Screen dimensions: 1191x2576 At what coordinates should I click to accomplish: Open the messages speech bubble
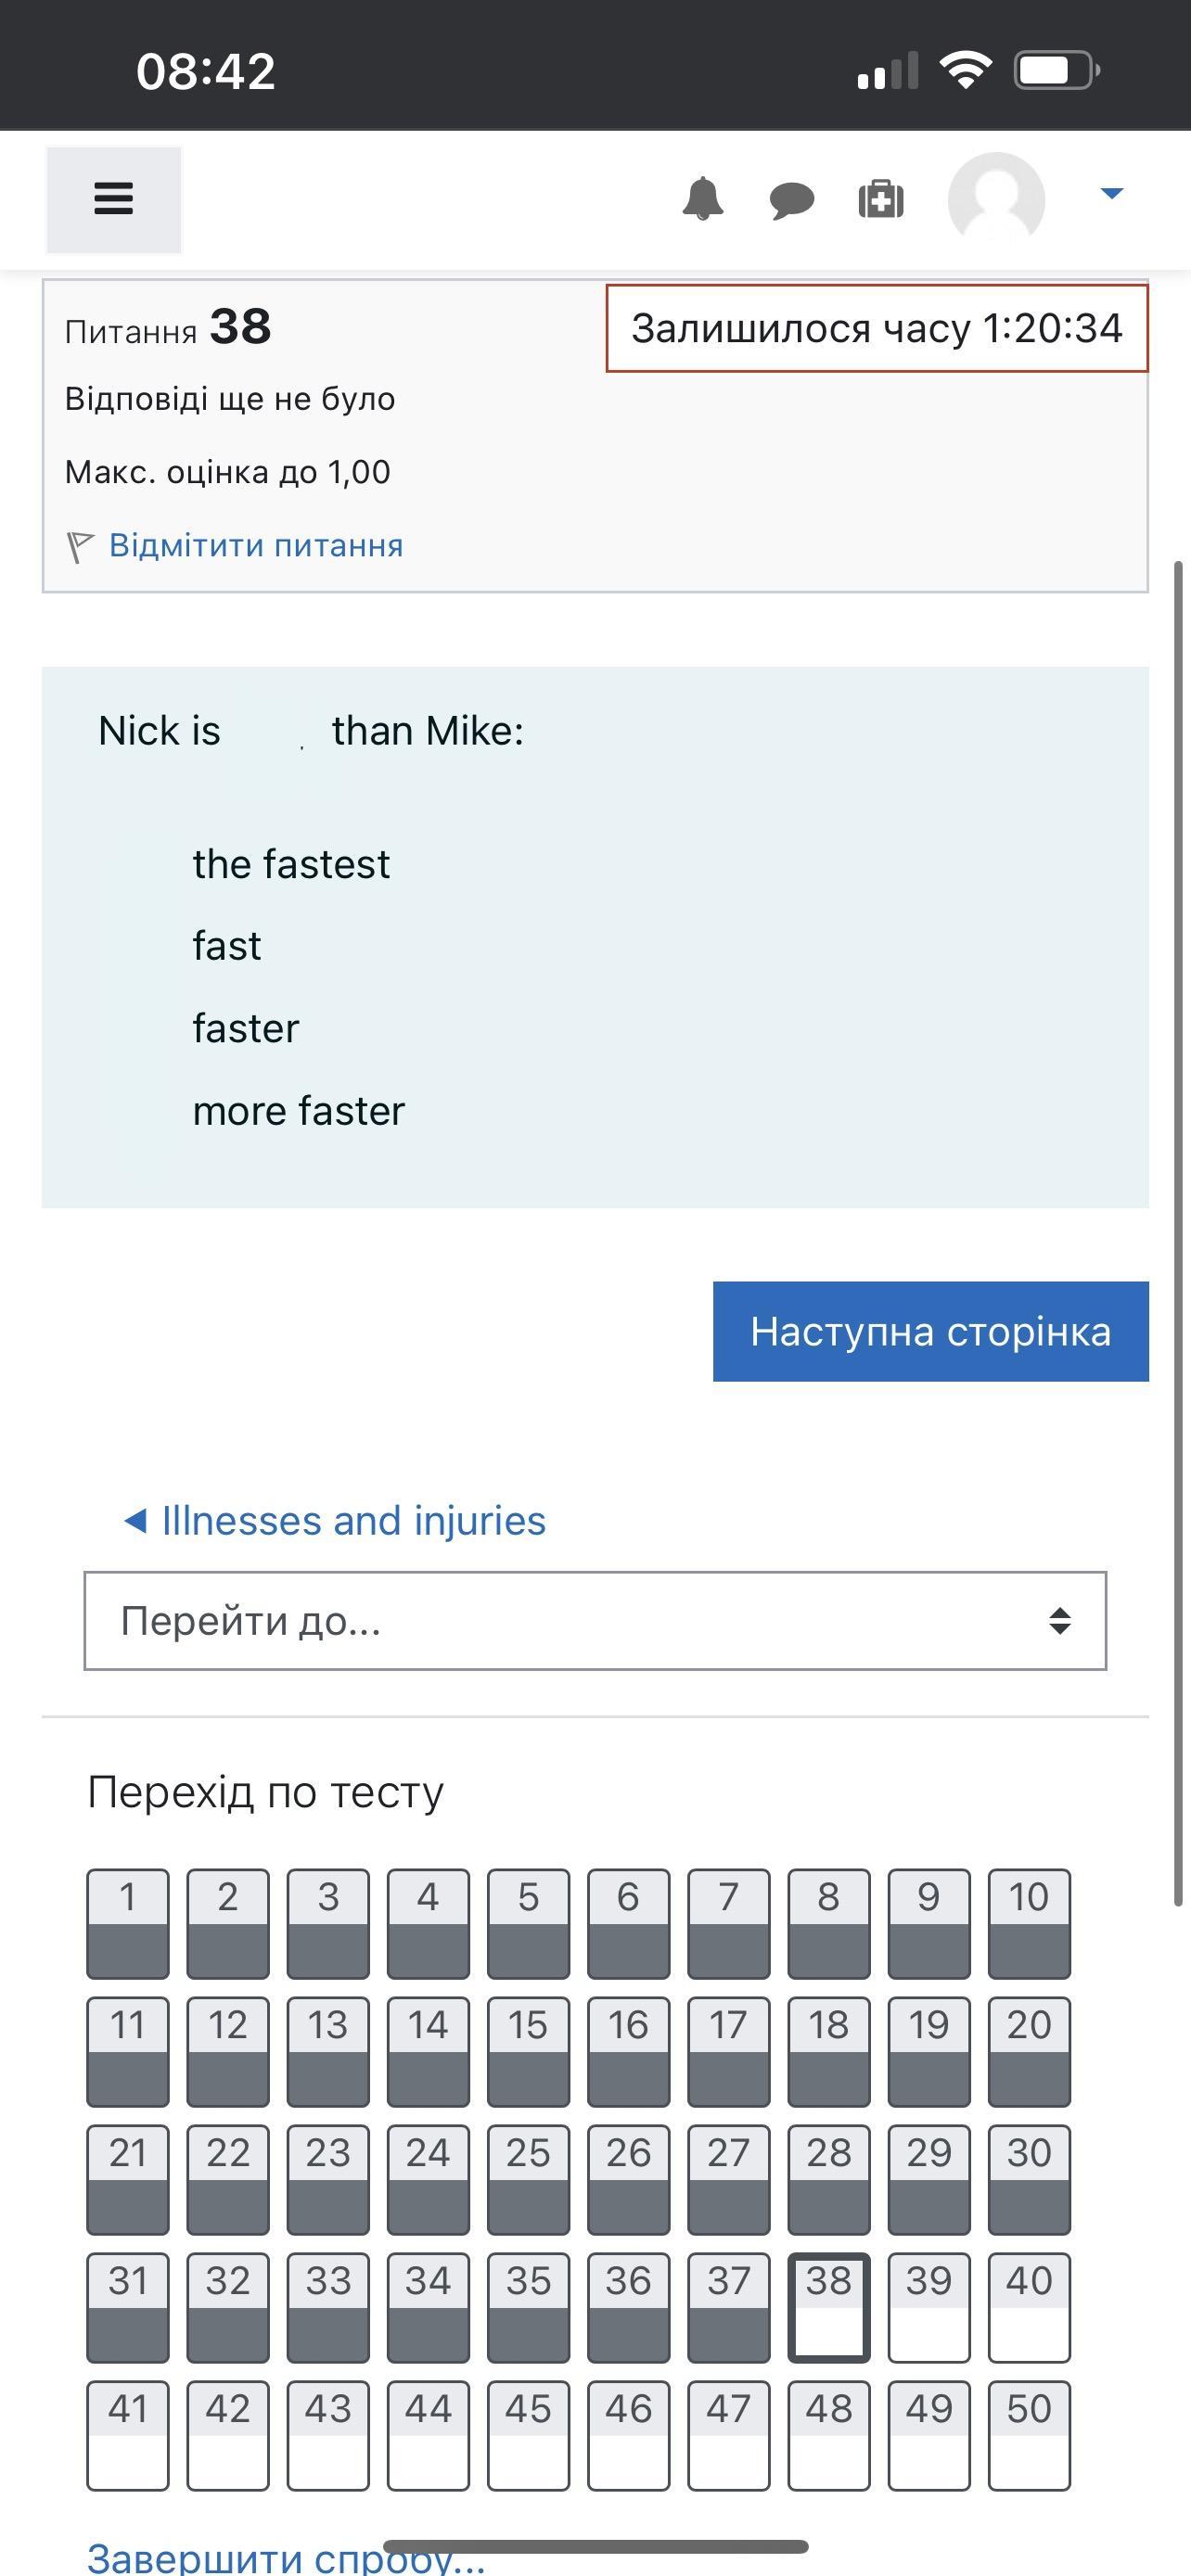click(x=791, y=199)
